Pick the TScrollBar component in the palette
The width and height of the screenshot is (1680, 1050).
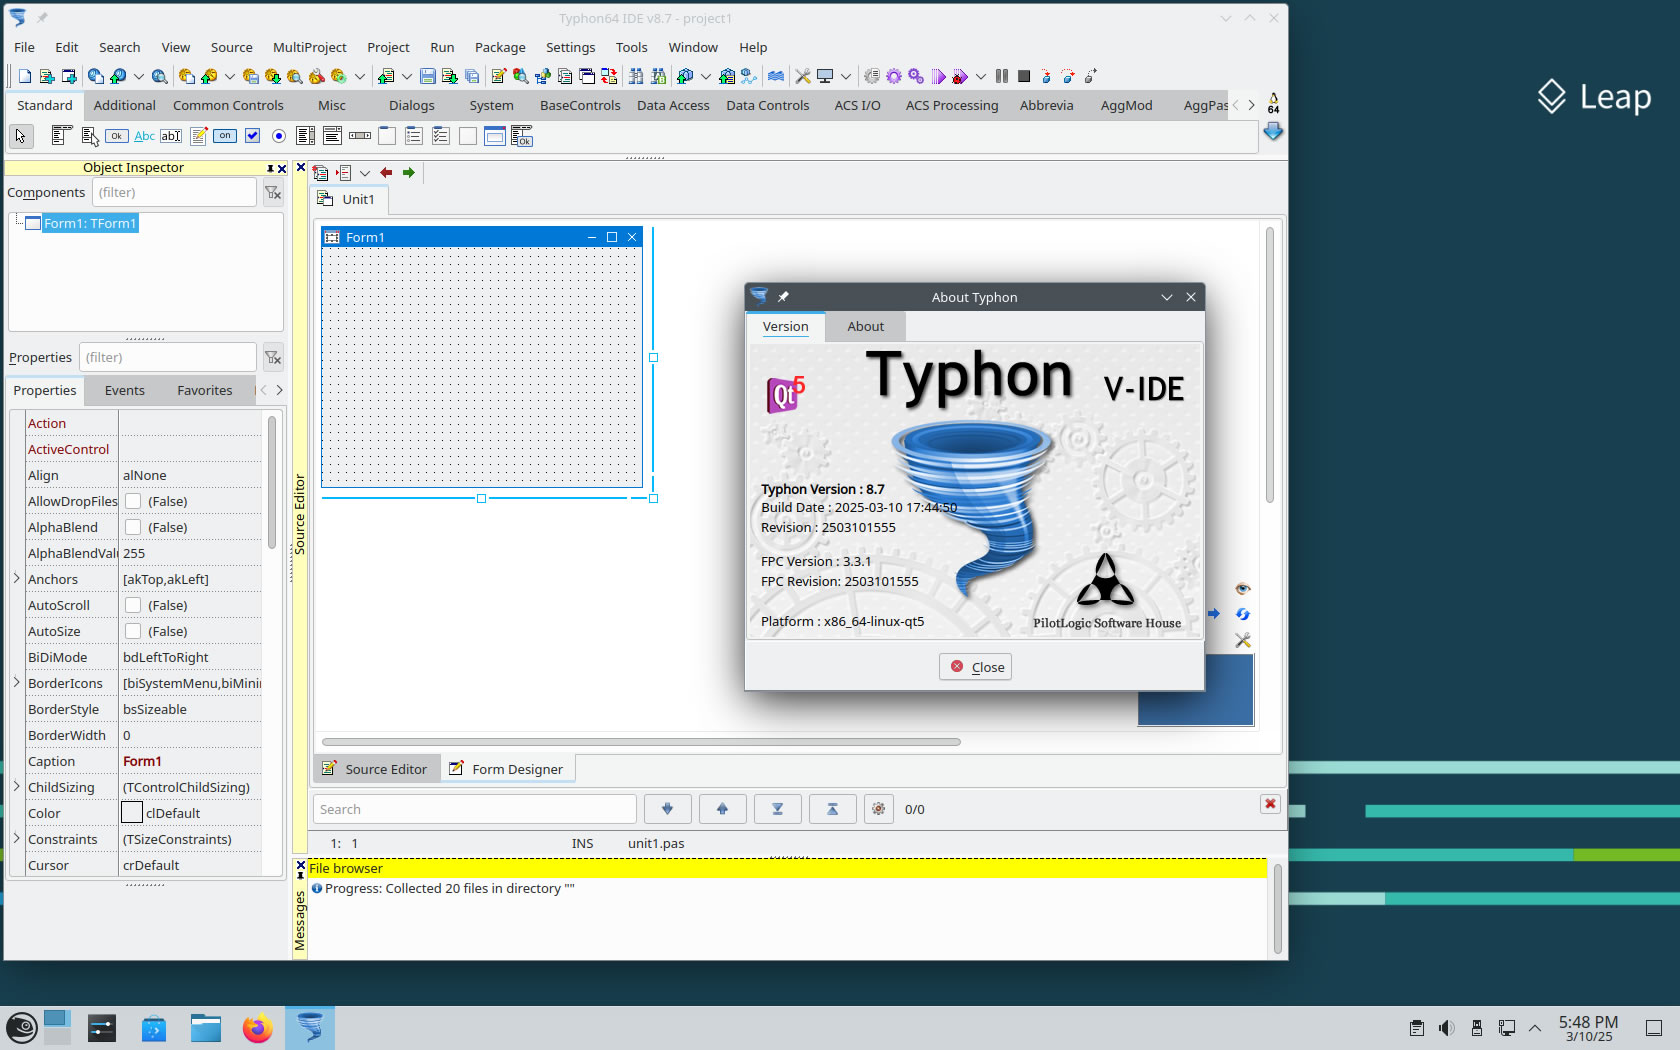click(x=360, y=136)
